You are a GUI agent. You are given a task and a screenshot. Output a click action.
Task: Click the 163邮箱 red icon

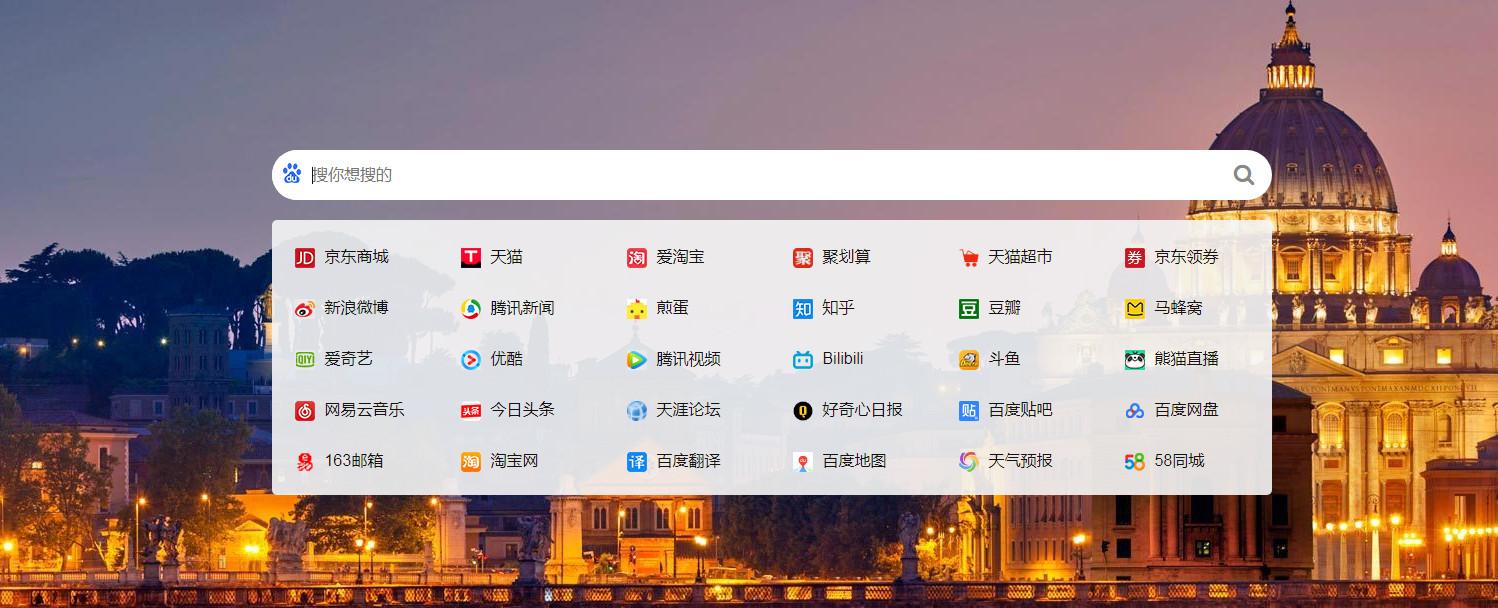coord(305,462)
